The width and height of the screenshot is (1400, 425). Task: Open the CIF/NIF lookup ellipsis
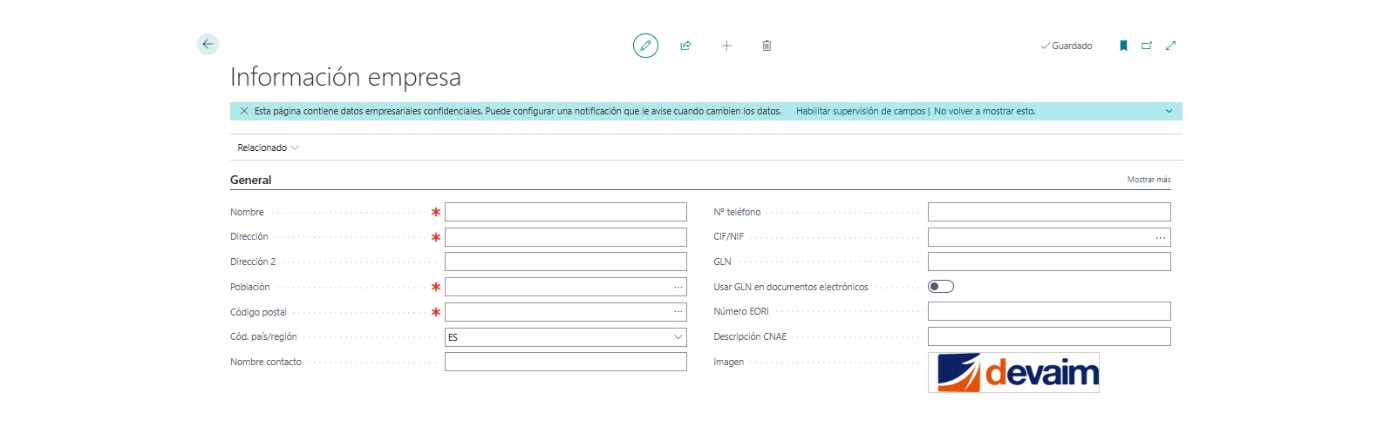click(x=1160, y=238)
